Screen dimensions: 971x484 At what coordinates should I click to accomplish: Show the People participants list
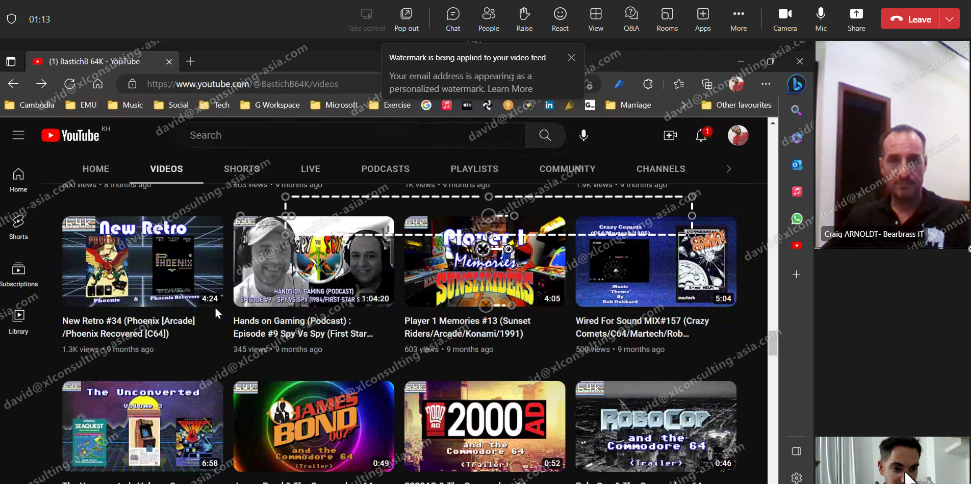click(x=489, y=19)
